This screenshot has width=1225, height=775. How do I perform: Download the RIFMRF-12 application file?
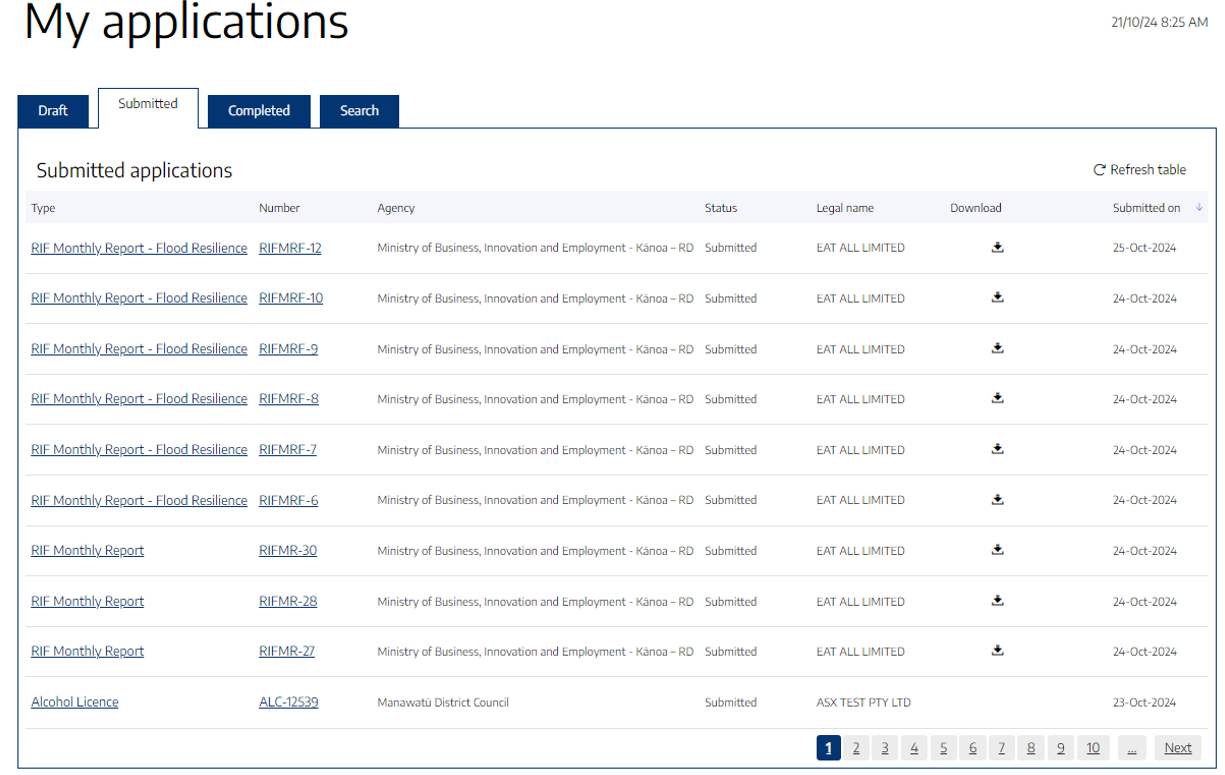(997, 247)
